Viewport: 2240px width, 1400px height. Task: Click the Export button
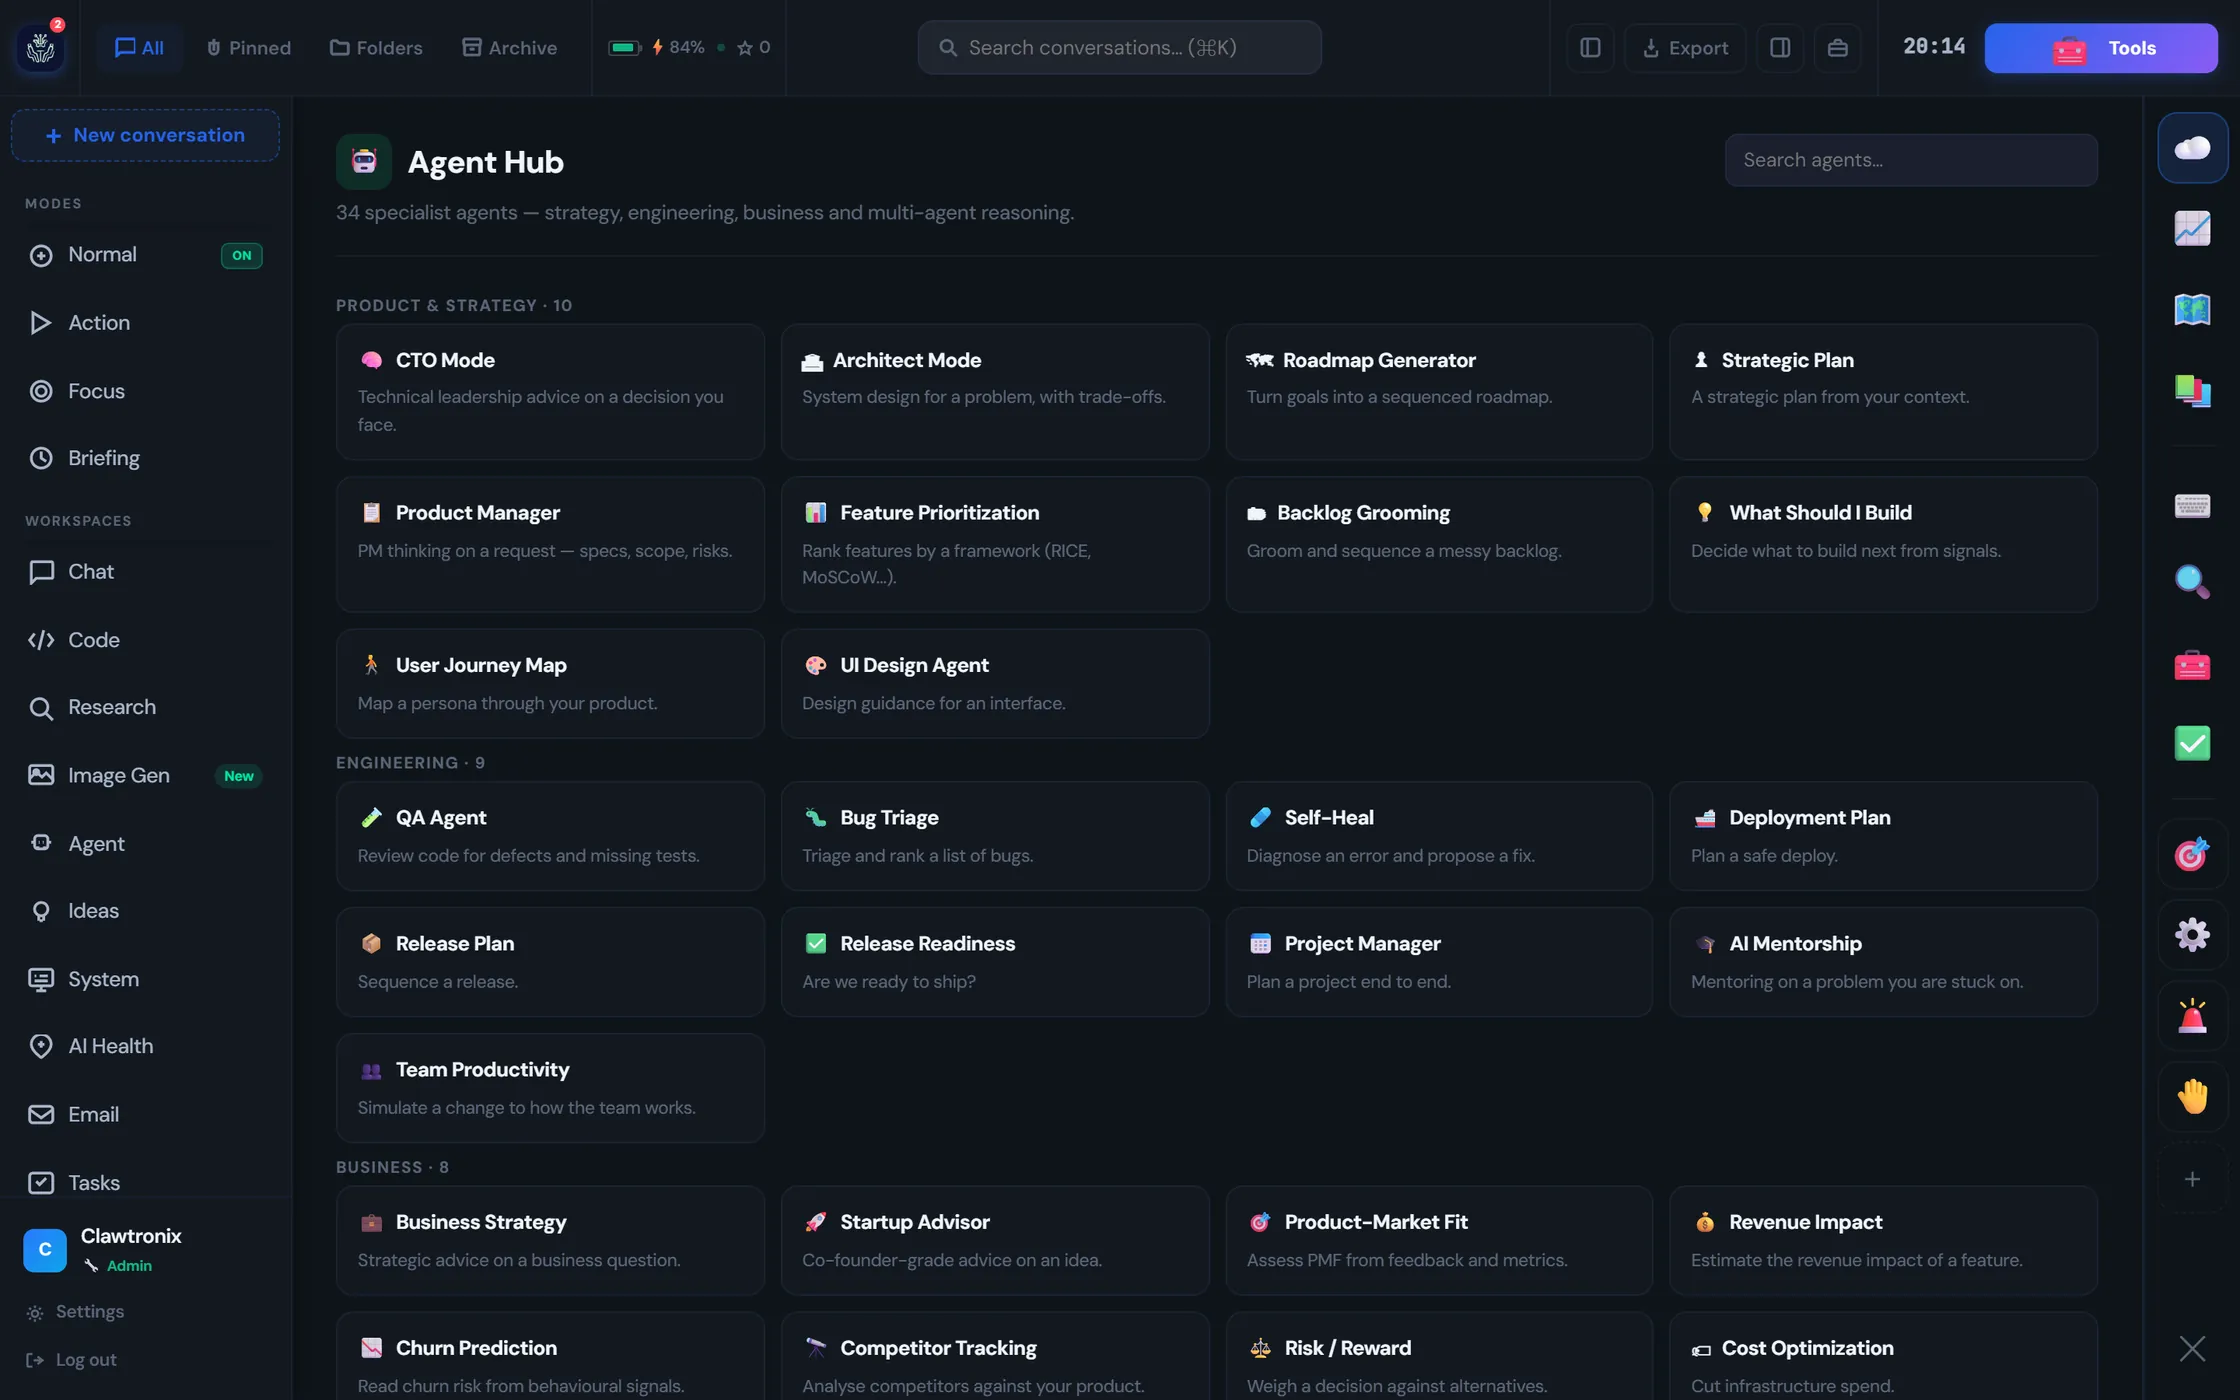1685,47
